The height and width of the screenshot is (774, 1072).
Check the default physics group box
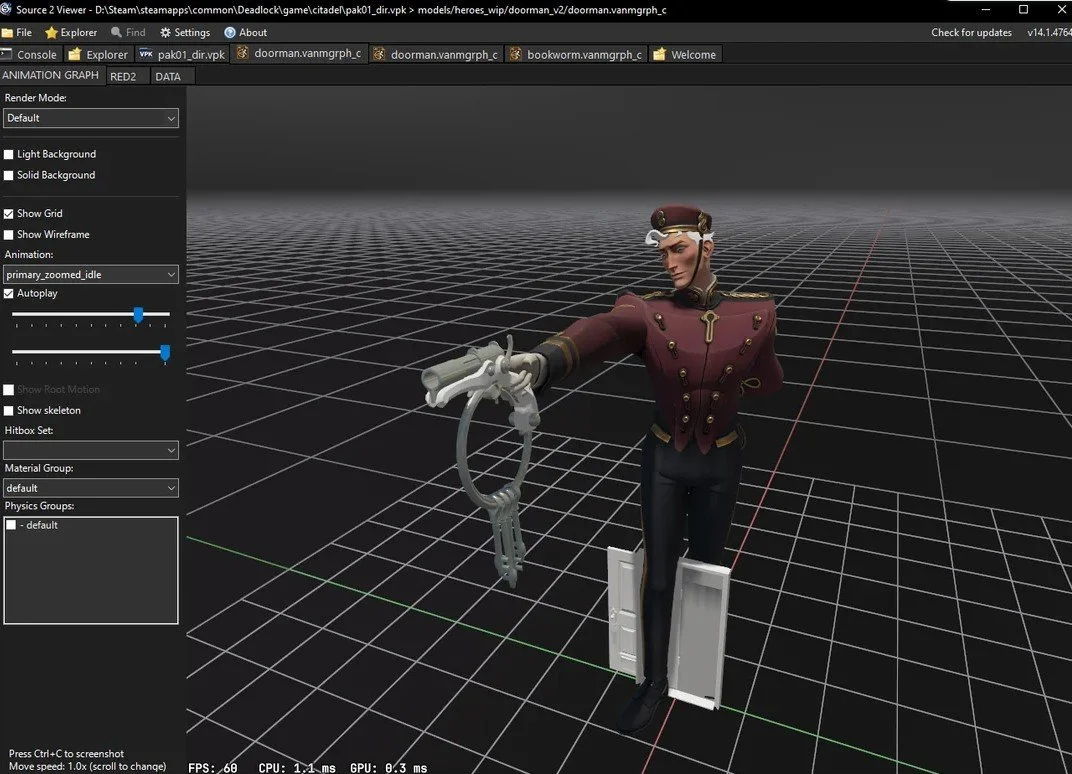pyautogui.click(x=12, y=525)
